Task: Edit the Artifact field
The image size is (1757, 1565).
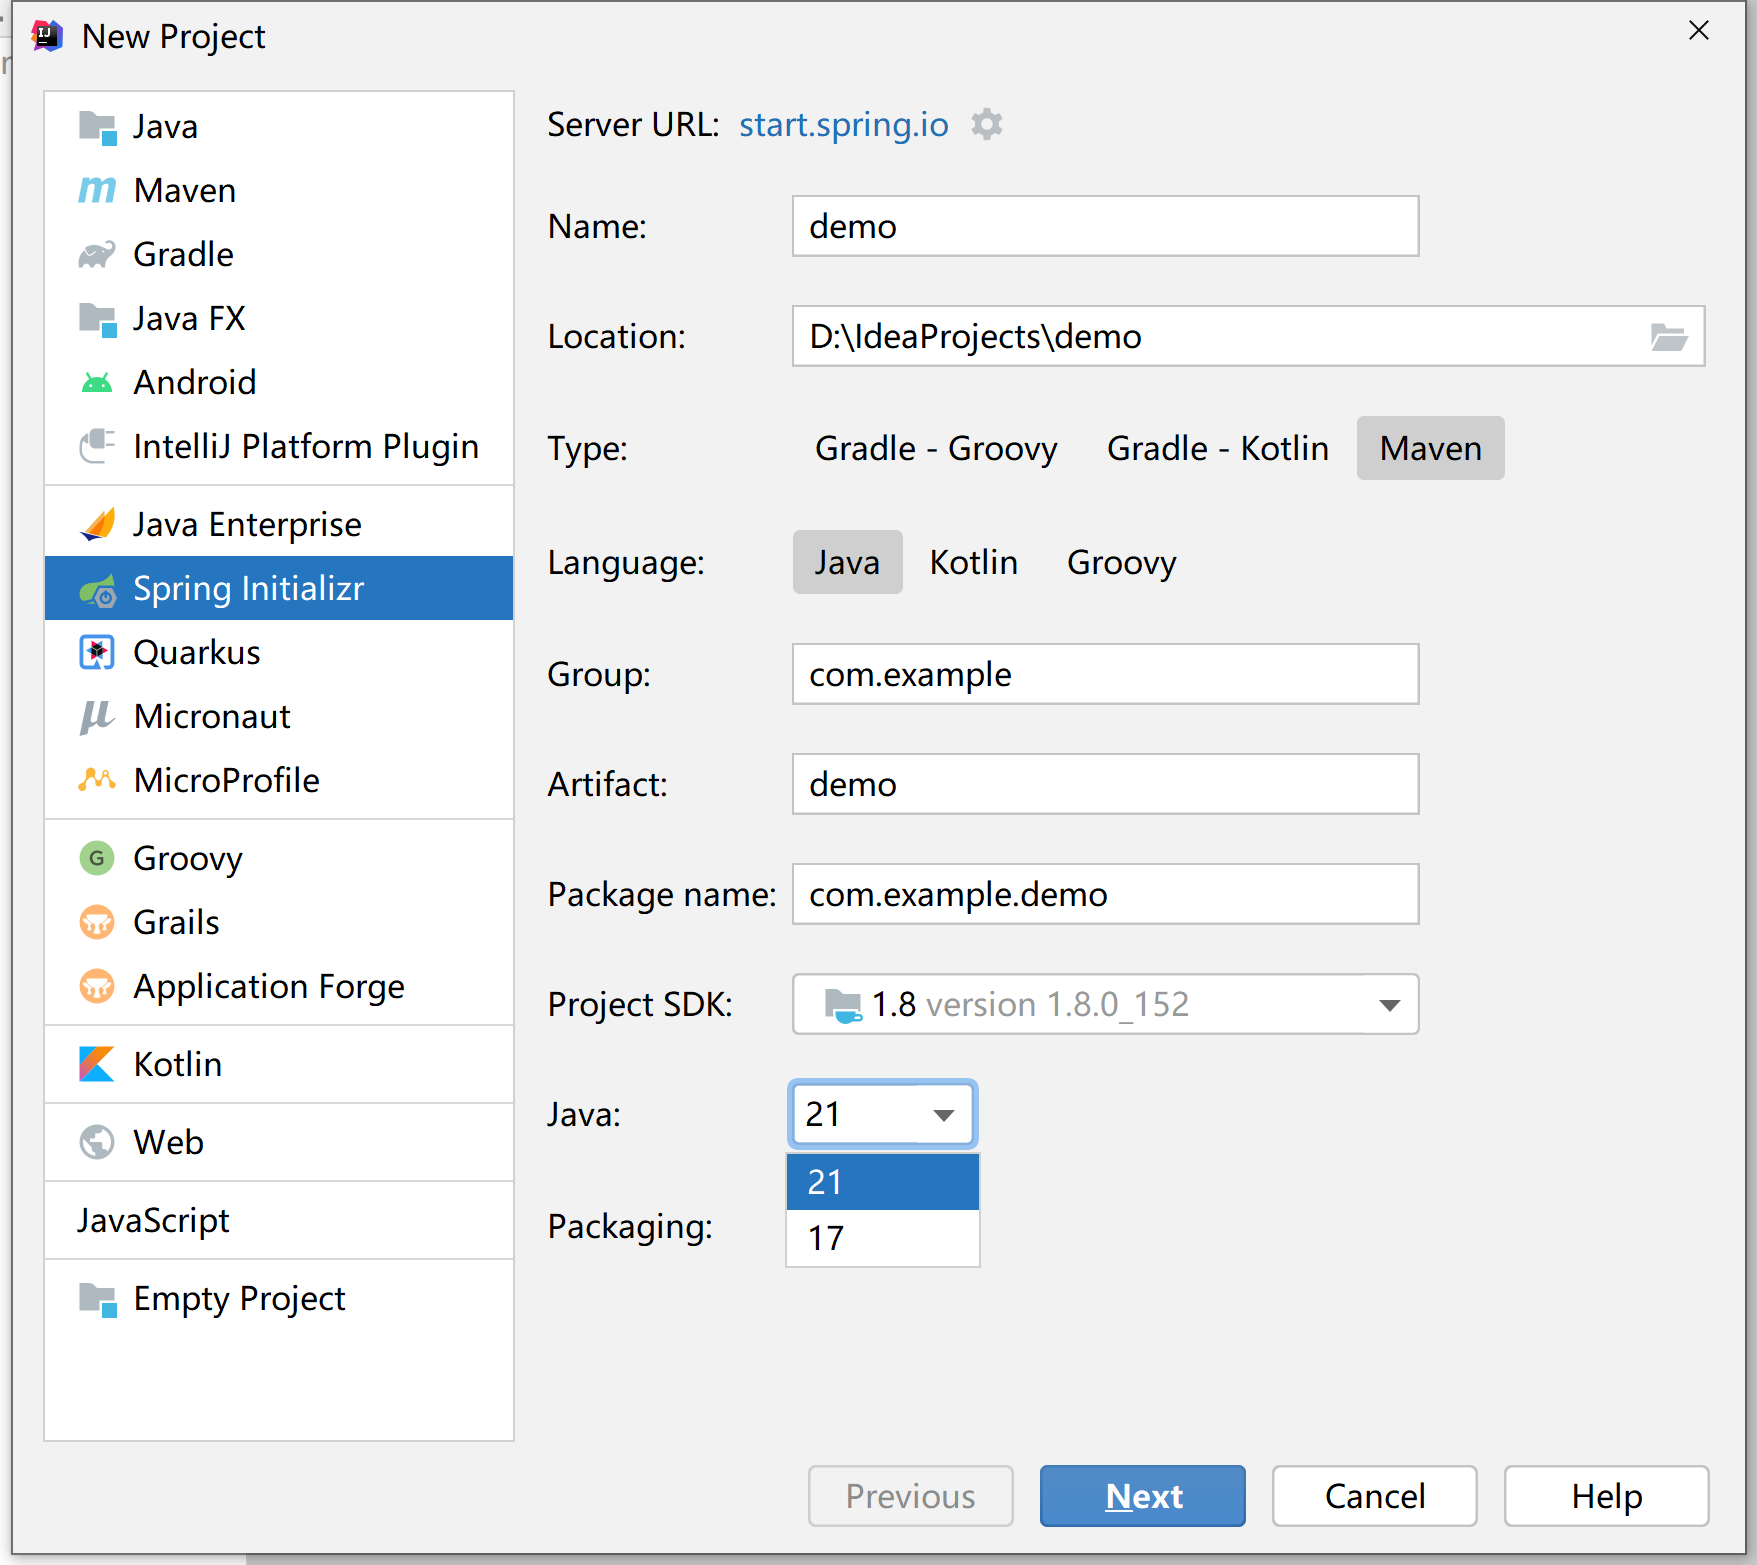Action: pyautogui.click(x=1105, y=784)
